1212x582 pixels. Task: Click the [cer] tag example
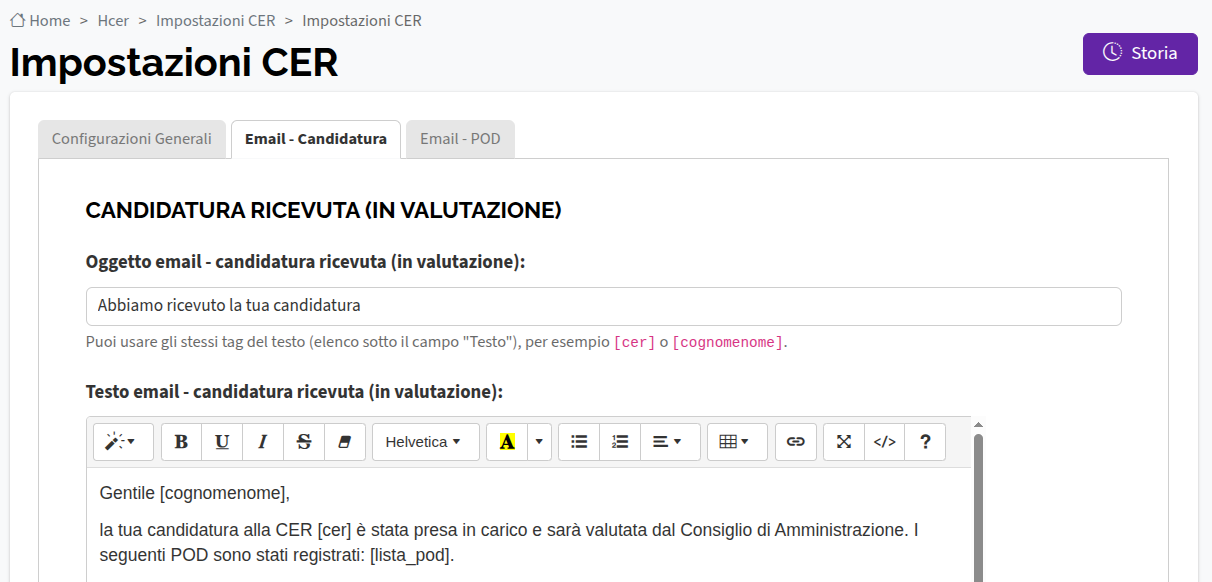point(634,342)
